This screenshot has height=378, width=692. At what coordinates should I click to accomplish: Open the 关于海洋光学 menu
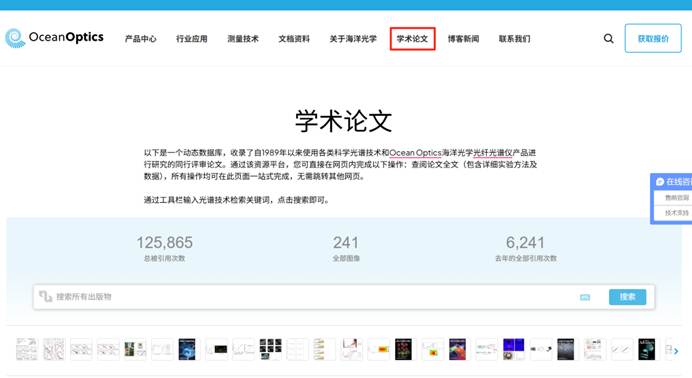pos(353,39)
